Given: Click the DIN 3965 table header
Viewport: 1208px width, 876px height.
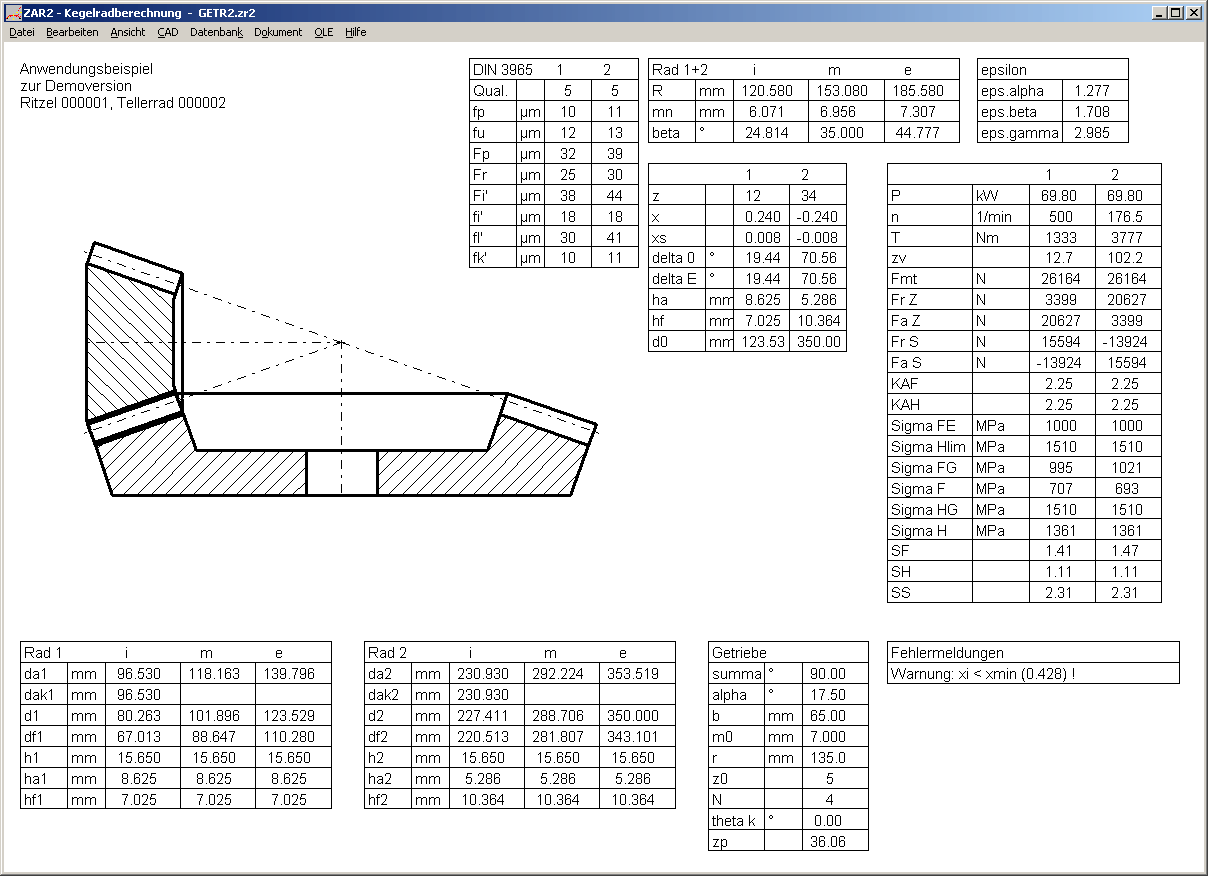Looking at the screenshot, I should click(502, 70).
